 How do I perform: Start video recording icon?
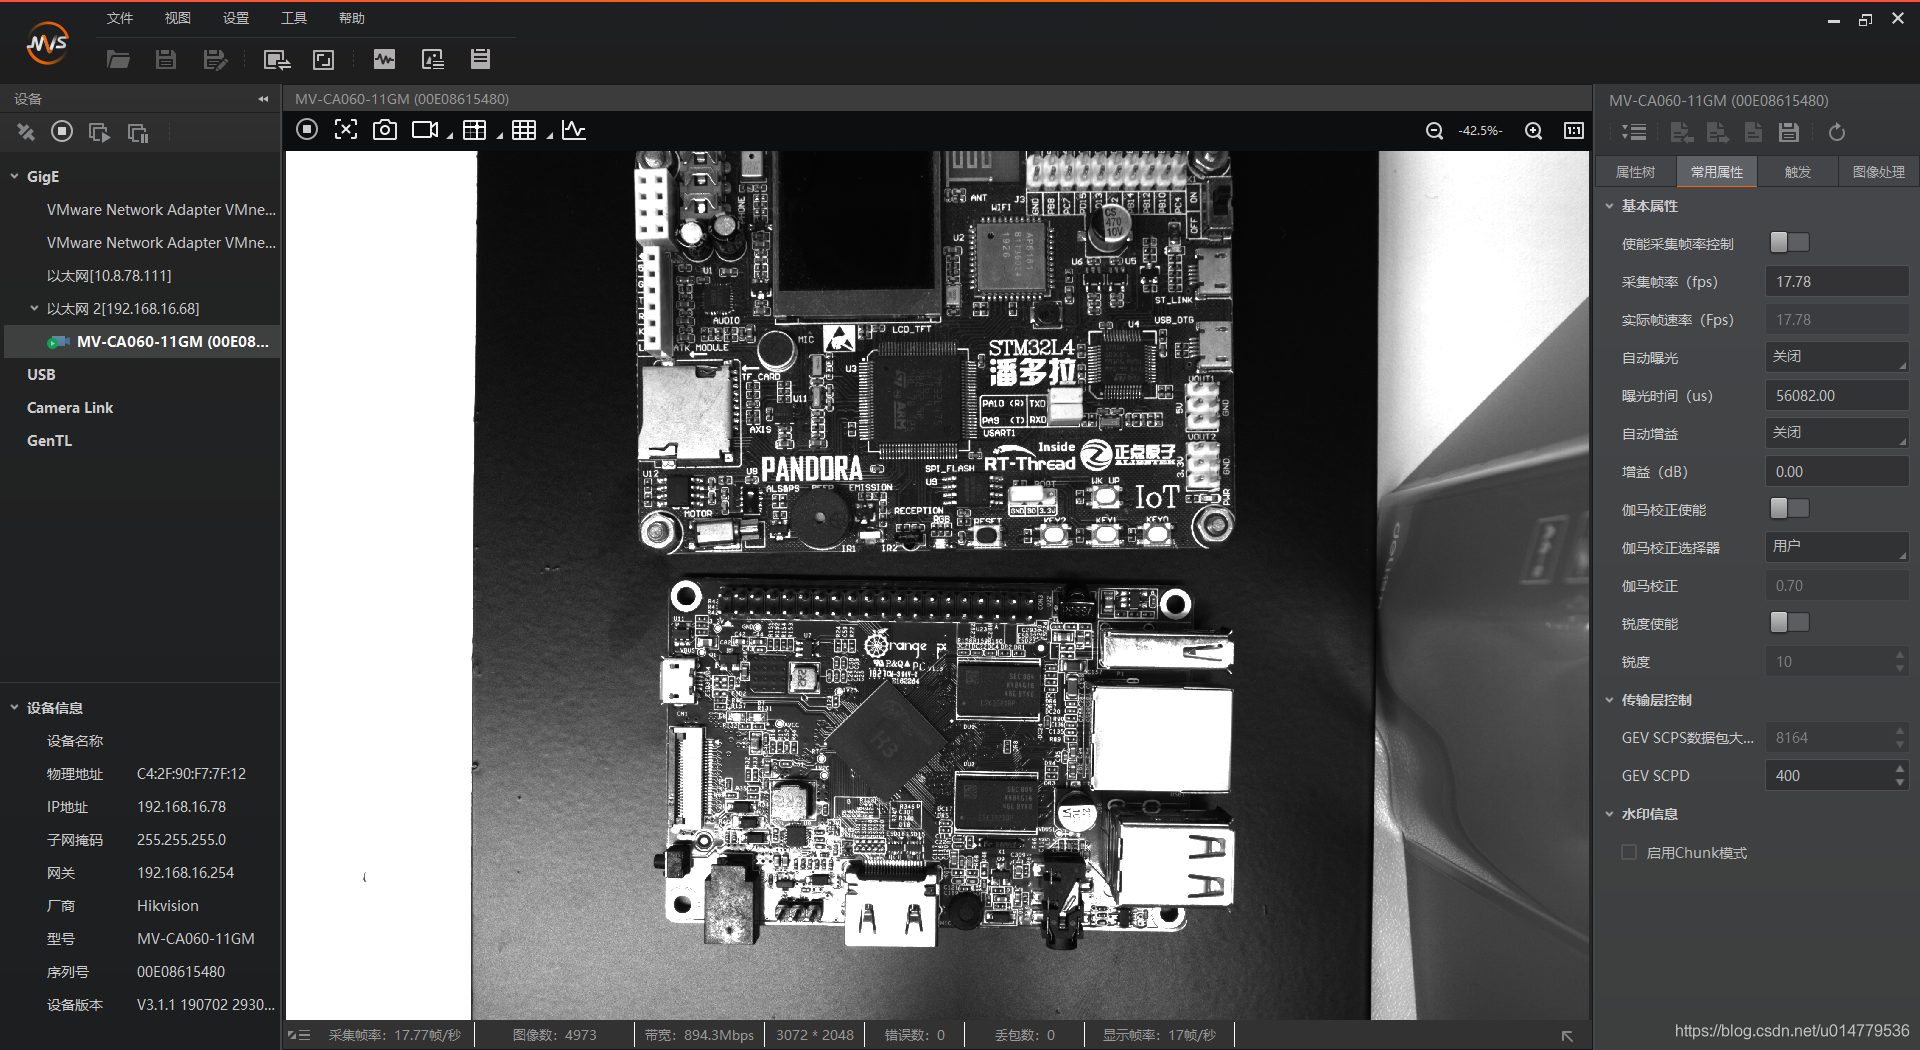(x=426, y=130)
